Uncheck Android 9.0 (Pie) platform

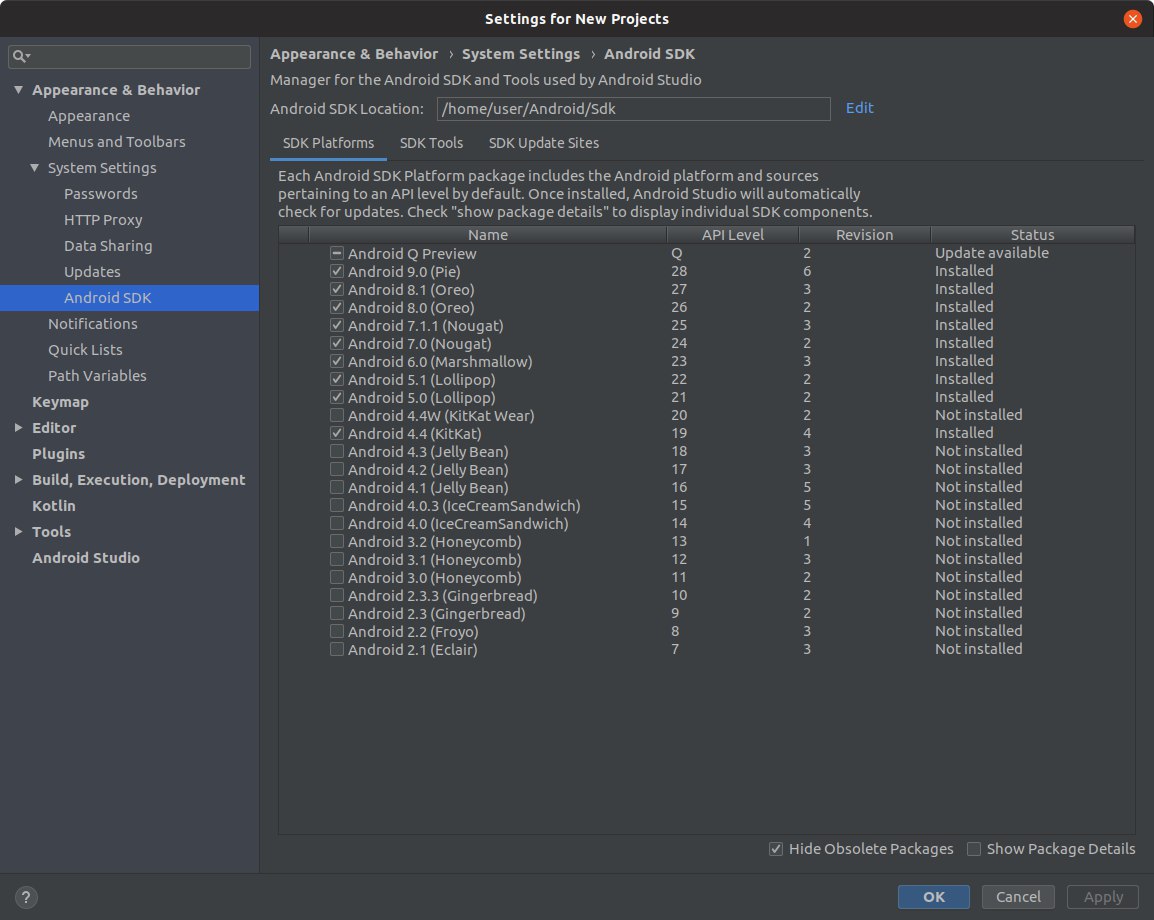pos(336,271)
